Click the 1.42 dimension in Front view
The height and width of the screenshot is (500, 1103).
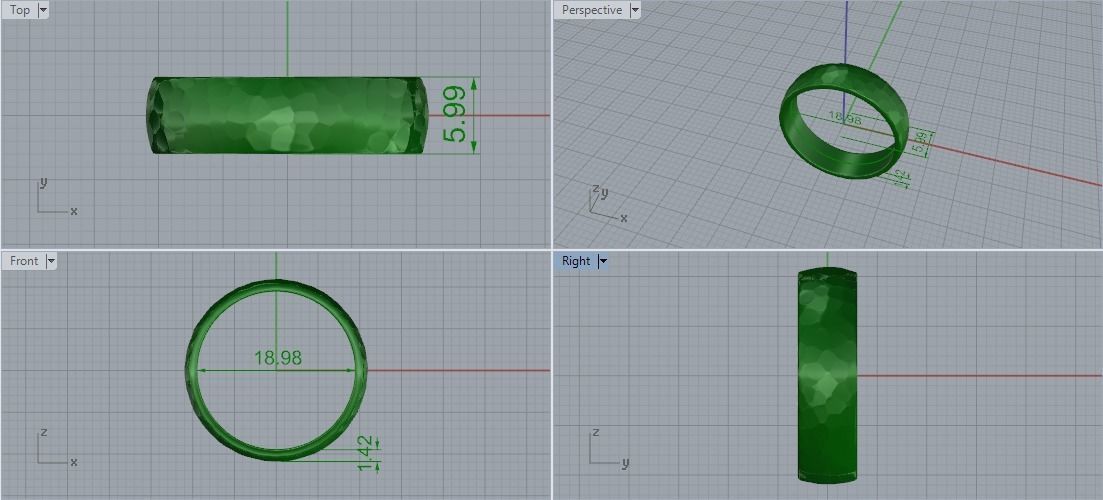364,453
